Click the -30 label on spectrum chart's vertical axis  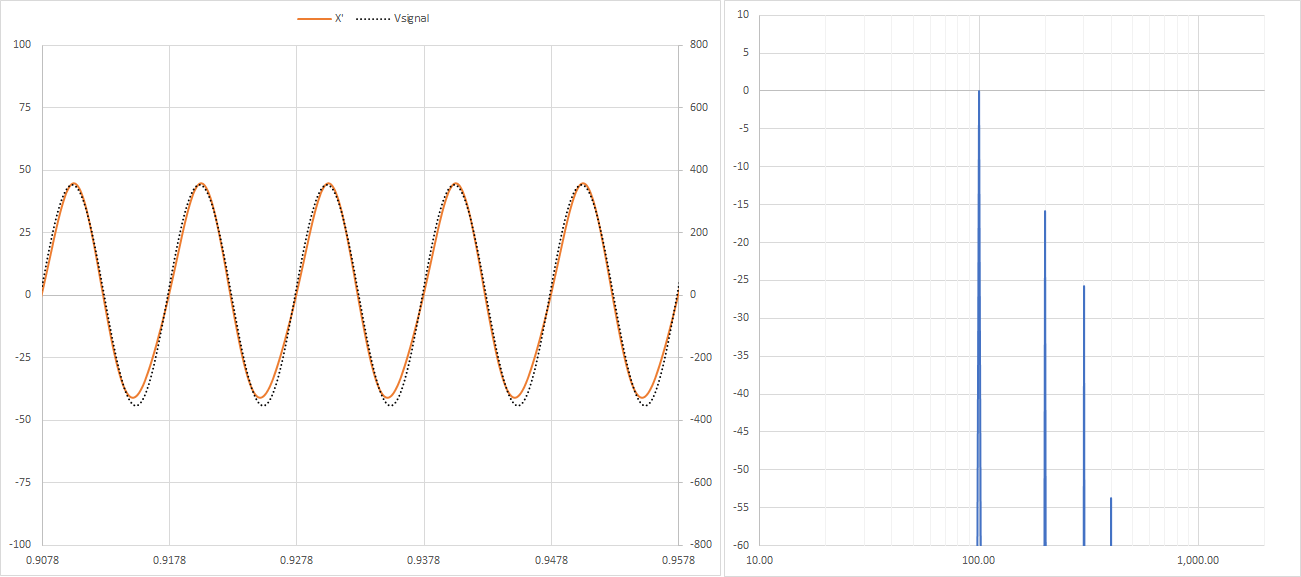[x=743, y=318]
